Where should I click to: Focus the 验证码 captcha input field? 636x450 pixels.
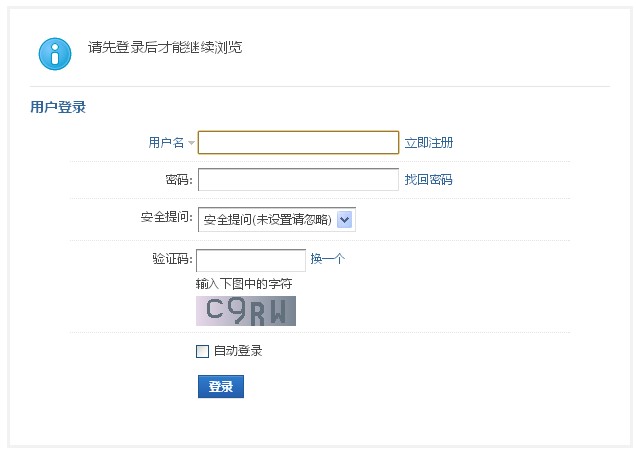[x=251, y=260]
